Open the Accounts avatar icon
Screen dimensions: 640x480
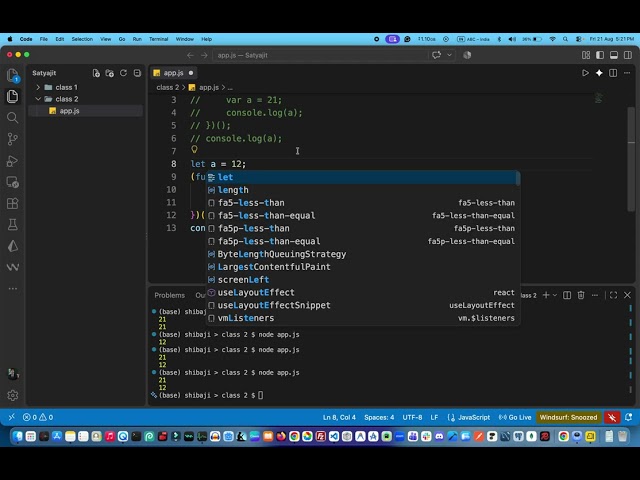13,374
